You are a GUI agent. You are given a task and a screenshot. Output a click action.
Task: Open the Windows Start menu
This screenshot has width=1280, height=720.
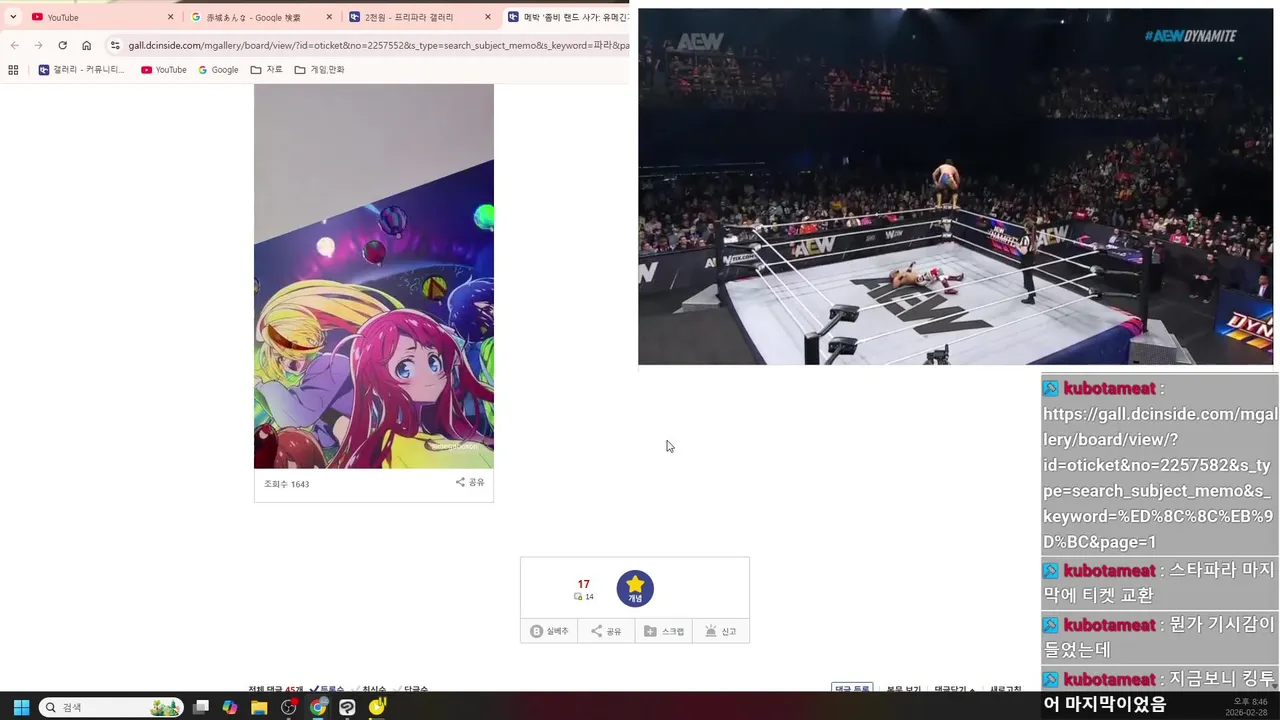(x=21, y=707)
